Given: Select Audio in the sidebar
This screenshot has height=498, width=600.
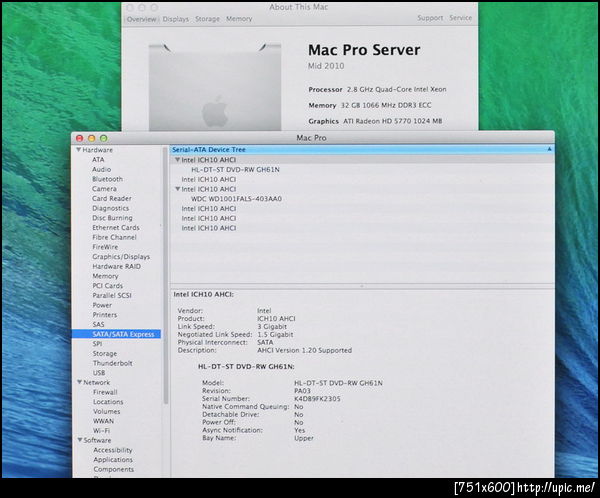Looking at the screenshot, I should [101, 169].
